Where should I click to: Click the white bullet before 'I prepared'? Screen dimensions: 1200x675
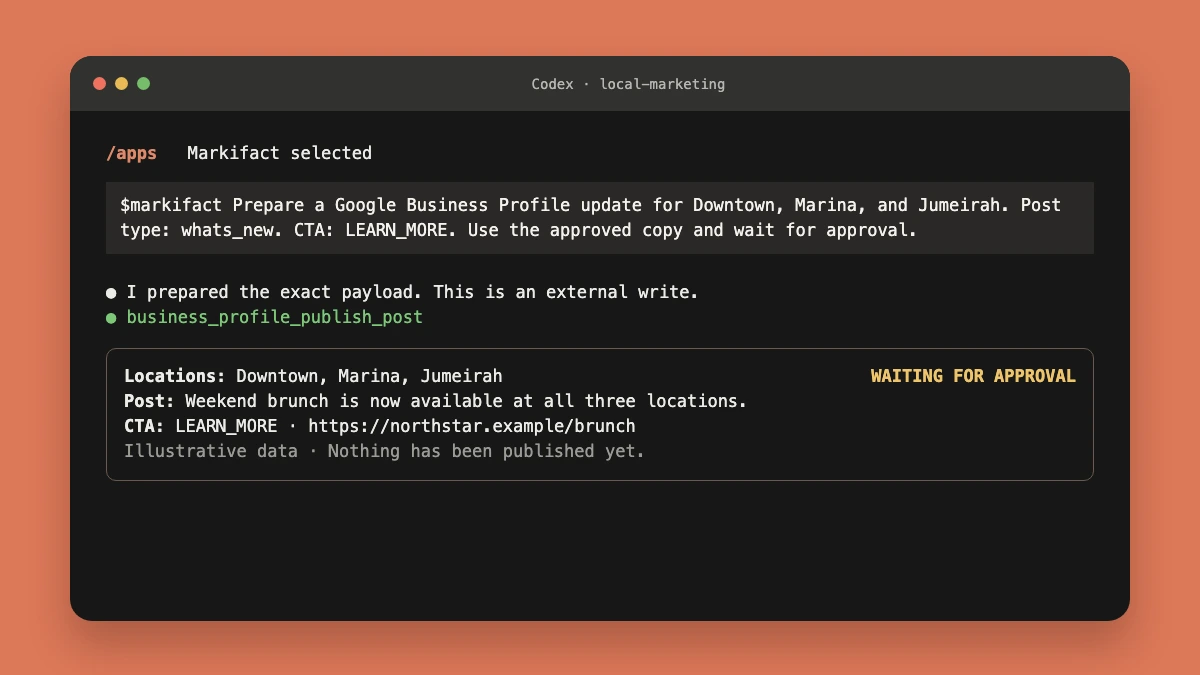(x=111, y=293)
